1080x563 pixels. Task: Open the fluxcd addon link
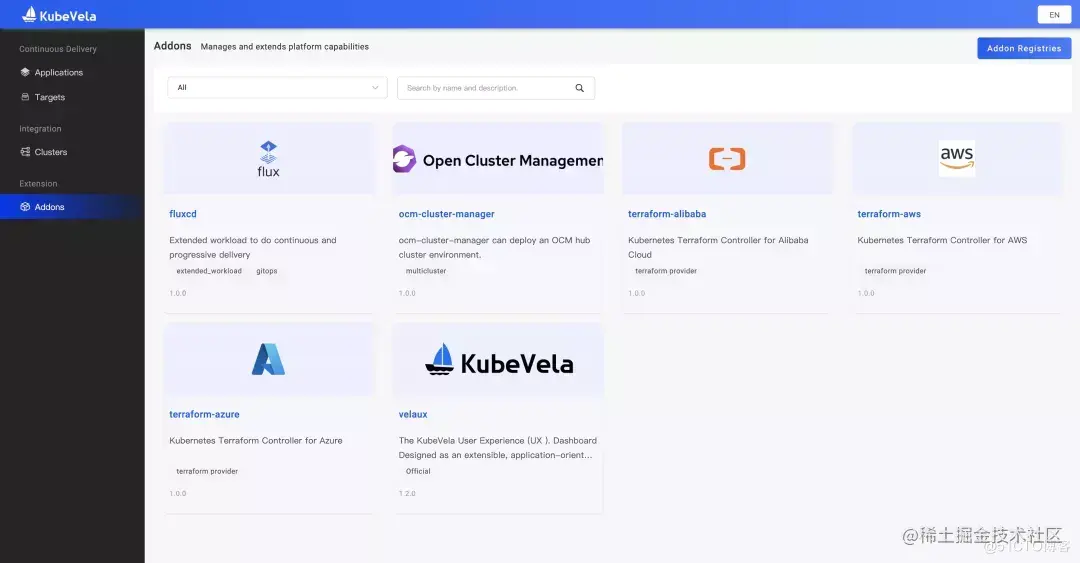pos(183,214)
